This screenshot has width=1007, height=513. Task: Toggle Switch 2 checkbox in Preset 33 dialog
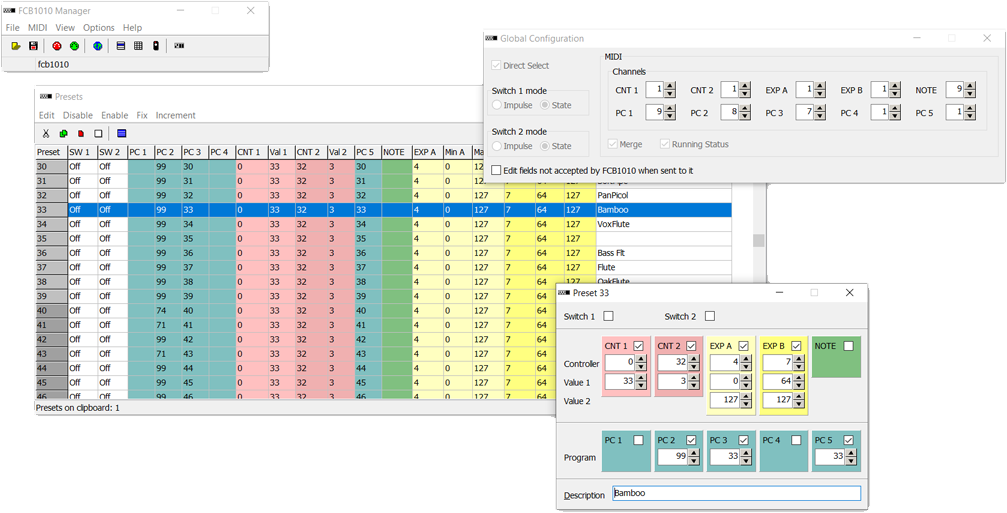710,316
